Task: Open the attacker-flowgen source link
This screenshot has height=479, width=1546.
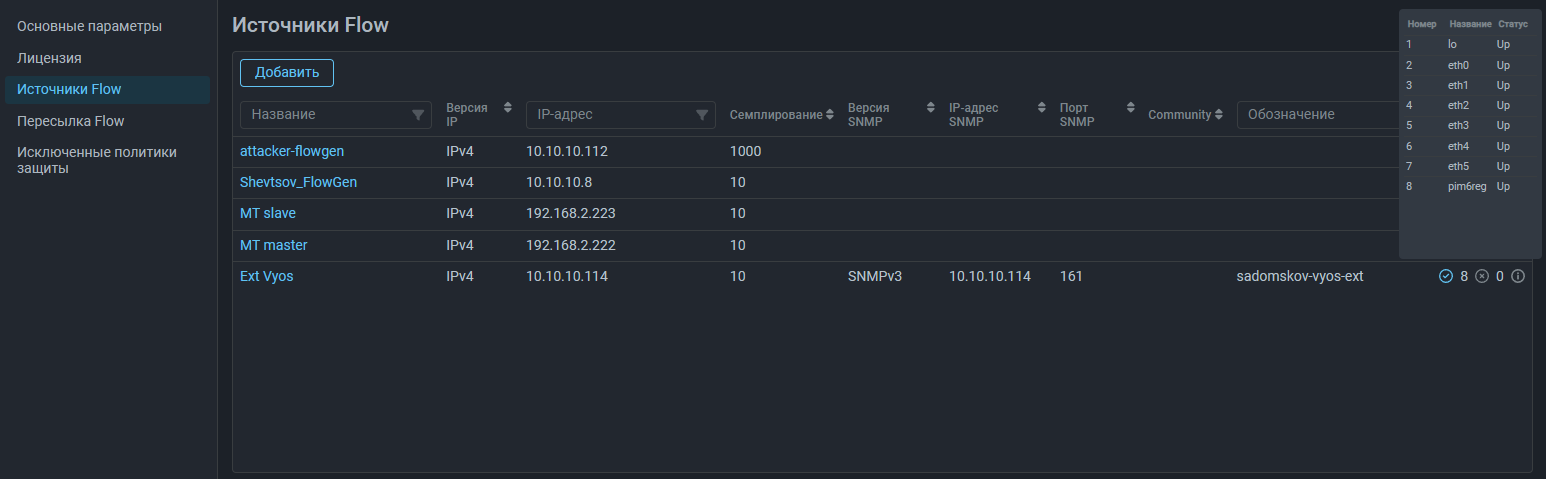Action: click(x=292, y=151)
